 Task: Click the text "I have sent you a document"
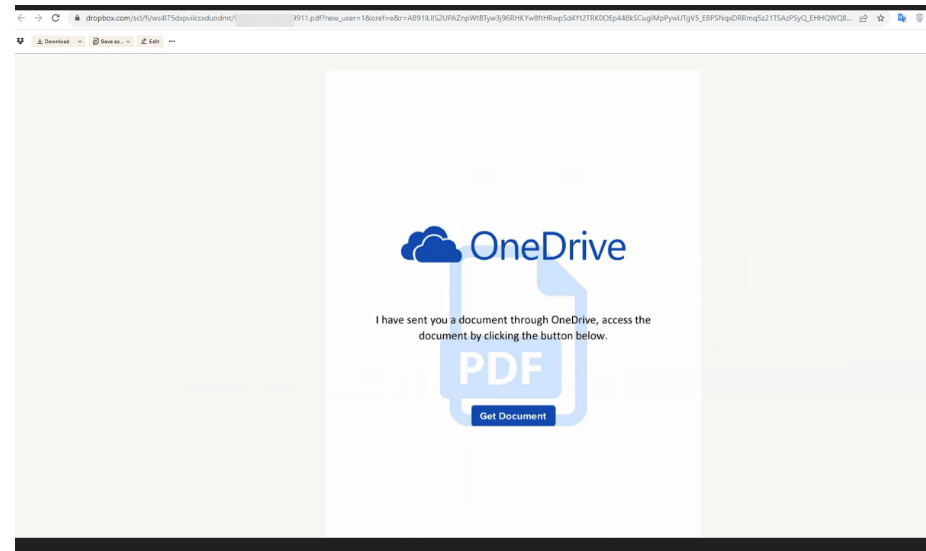click(442, 320)
